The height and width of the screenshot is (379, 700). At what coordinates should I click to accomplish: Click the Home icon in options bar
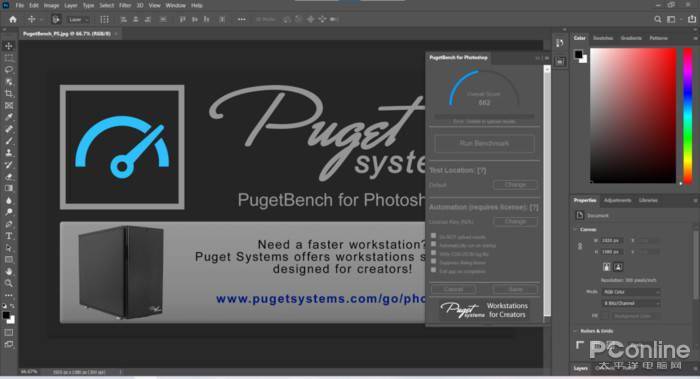coord(12,19)
